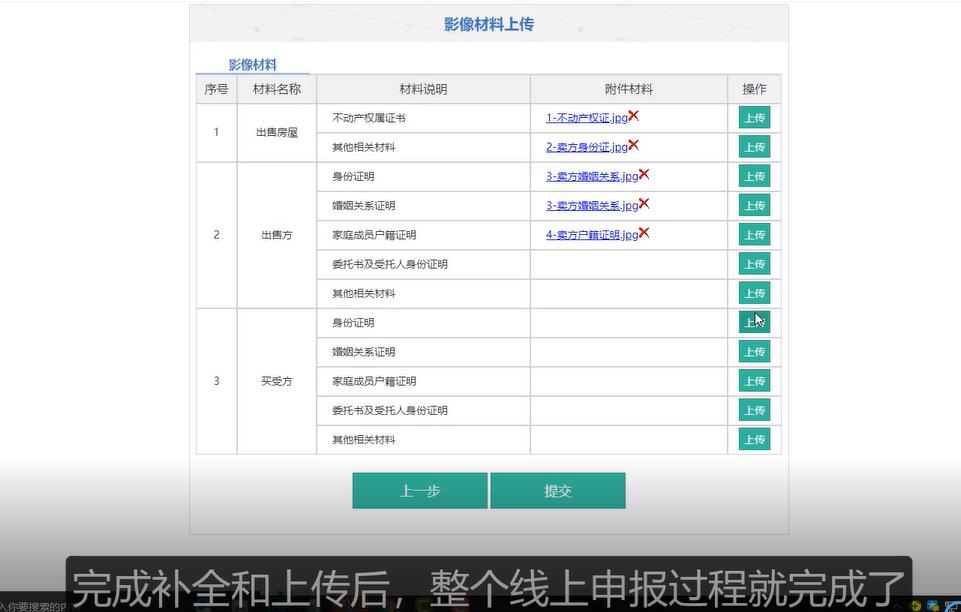Image resolution: width=961 pixels, height=612 pixels.
Task: Remove 4-卖方户籍证明.jpg with red X icon
Action: pyautogui.click(x=646, y=230)
